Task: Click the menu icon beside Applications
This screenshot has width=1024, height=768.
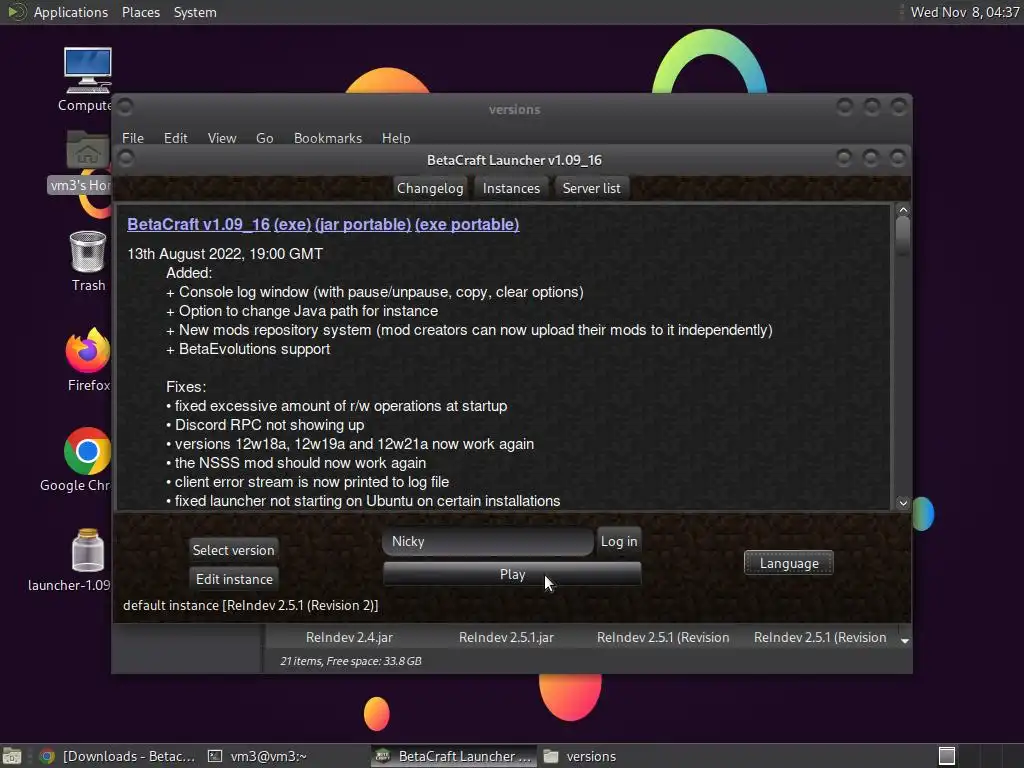Action: [16, 12]
